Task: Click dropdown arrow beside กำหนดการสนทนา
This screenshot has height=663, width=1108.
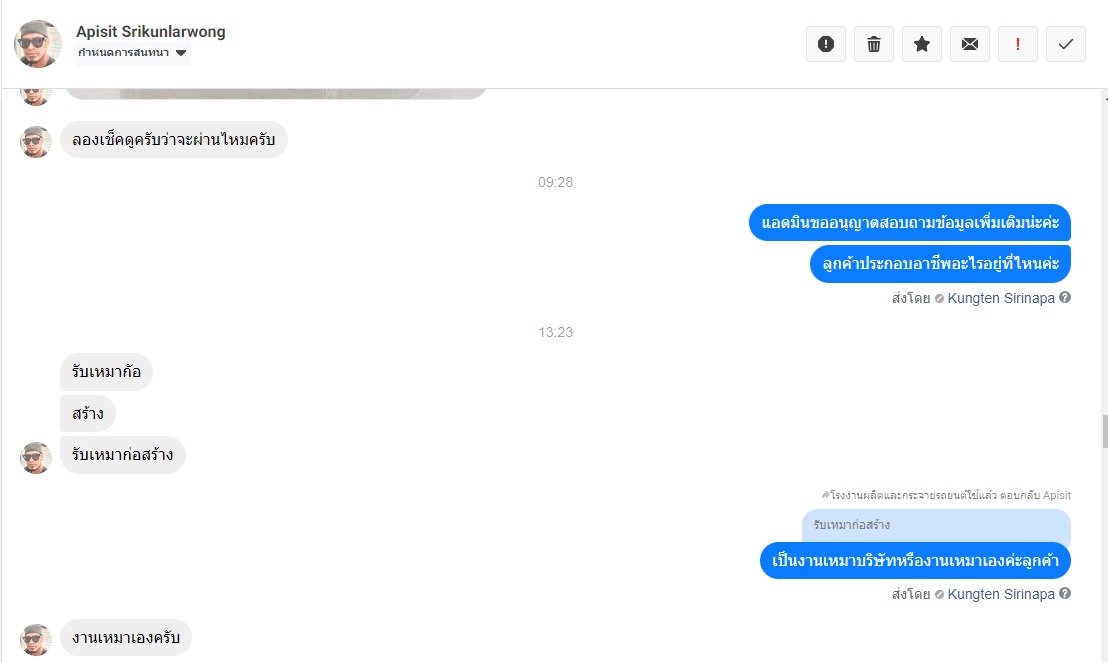Action: (181, 53)
